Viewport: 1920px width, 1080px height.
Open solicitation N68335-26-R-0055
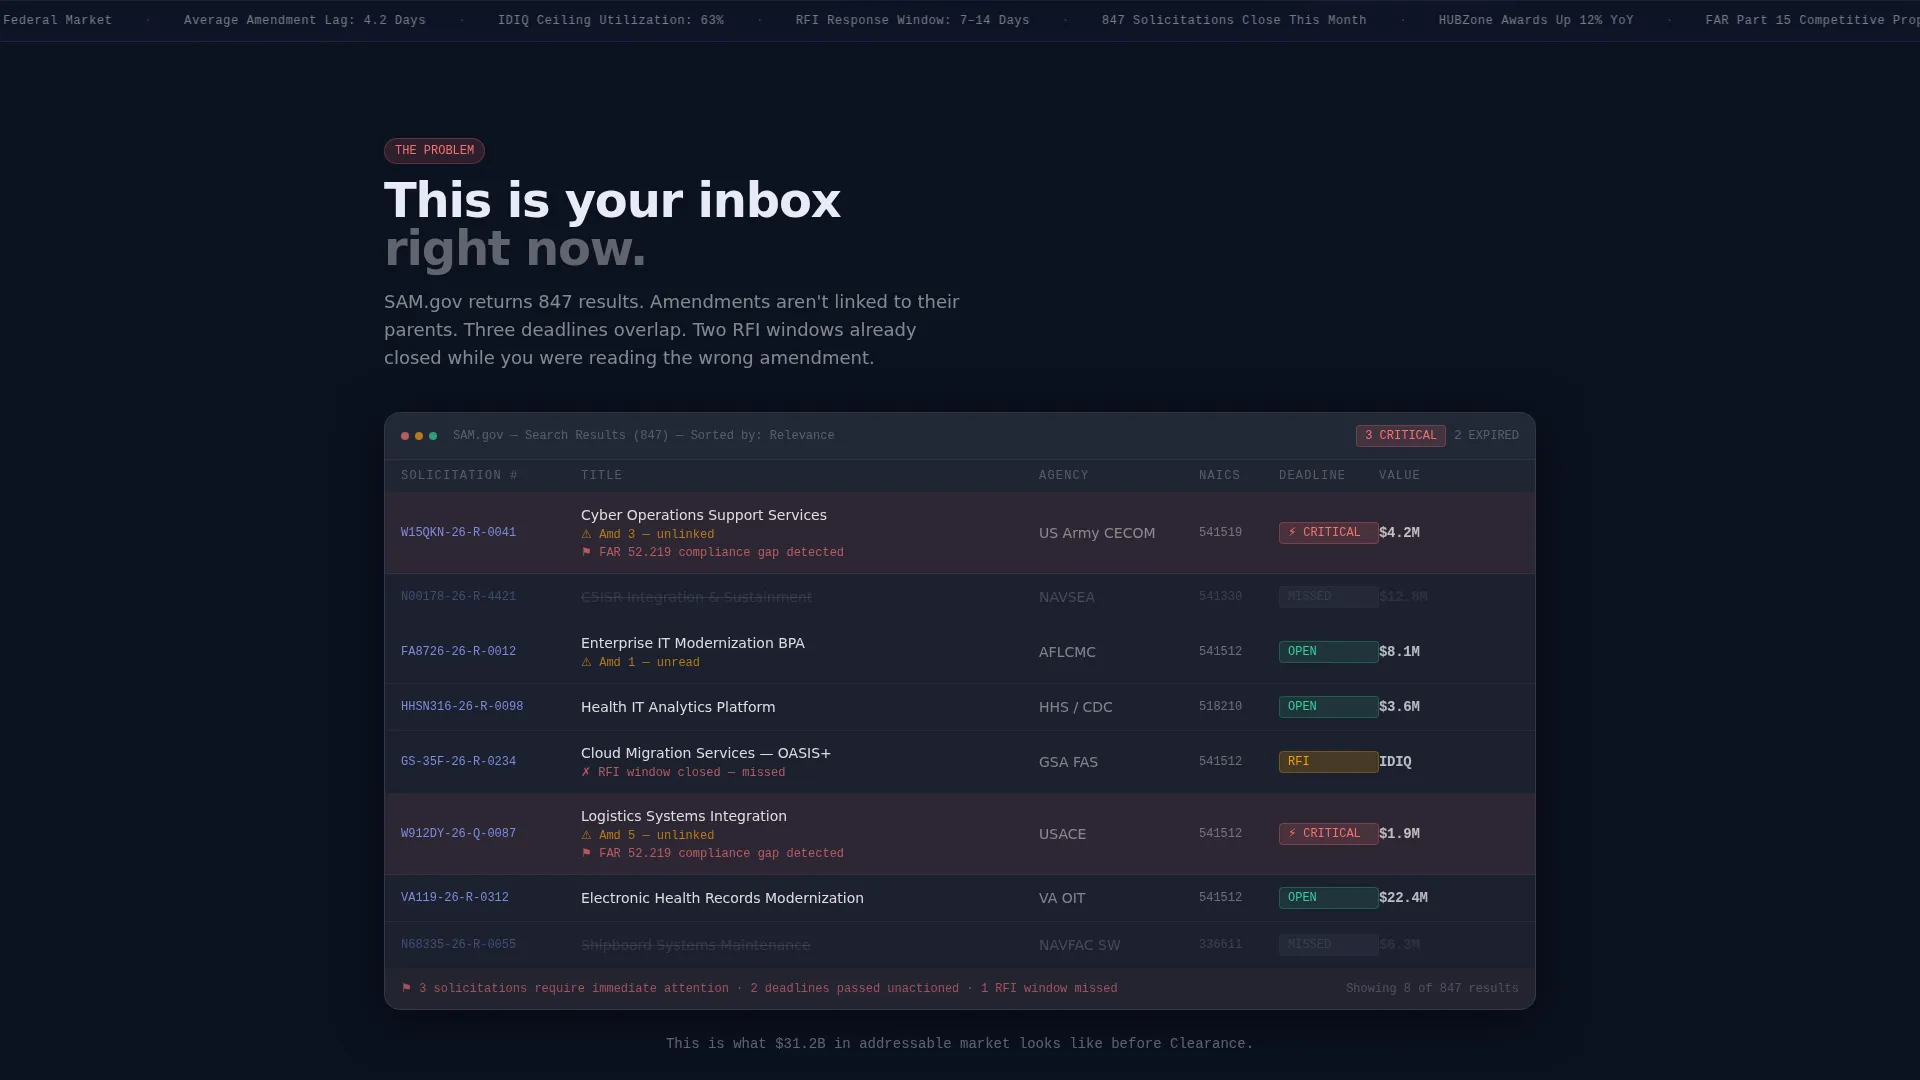point(458,945)
